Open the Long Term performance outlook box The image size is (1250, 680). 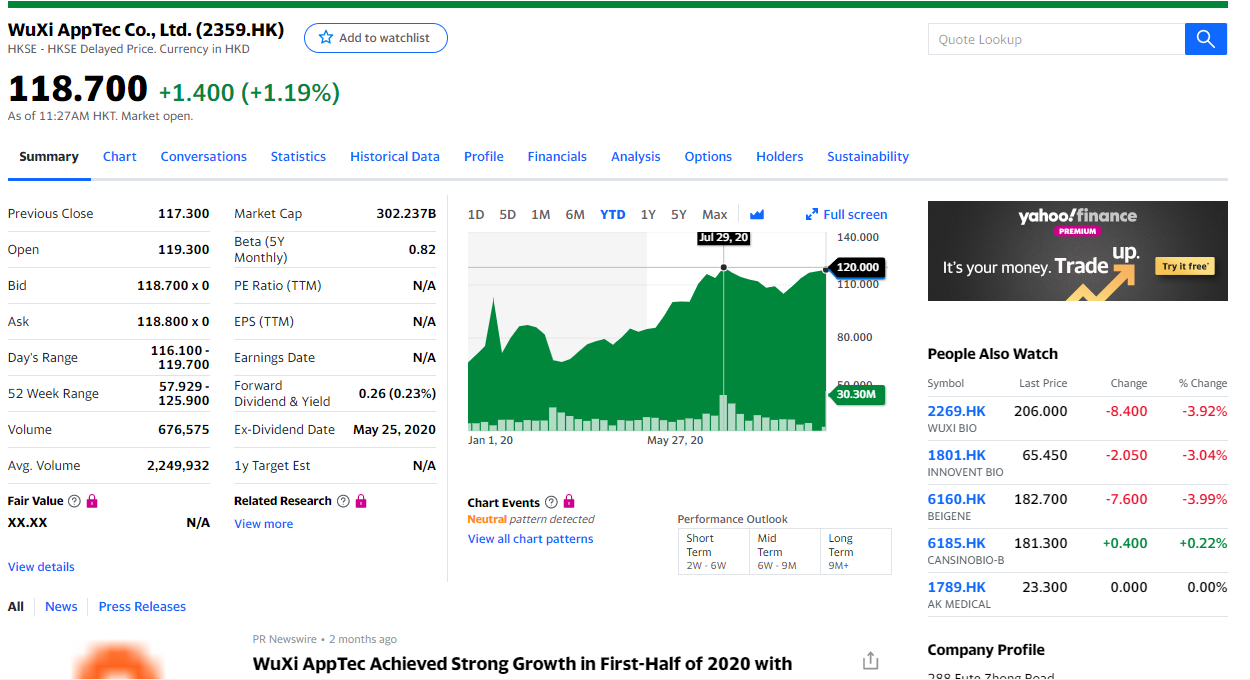[x=855, y=551]
